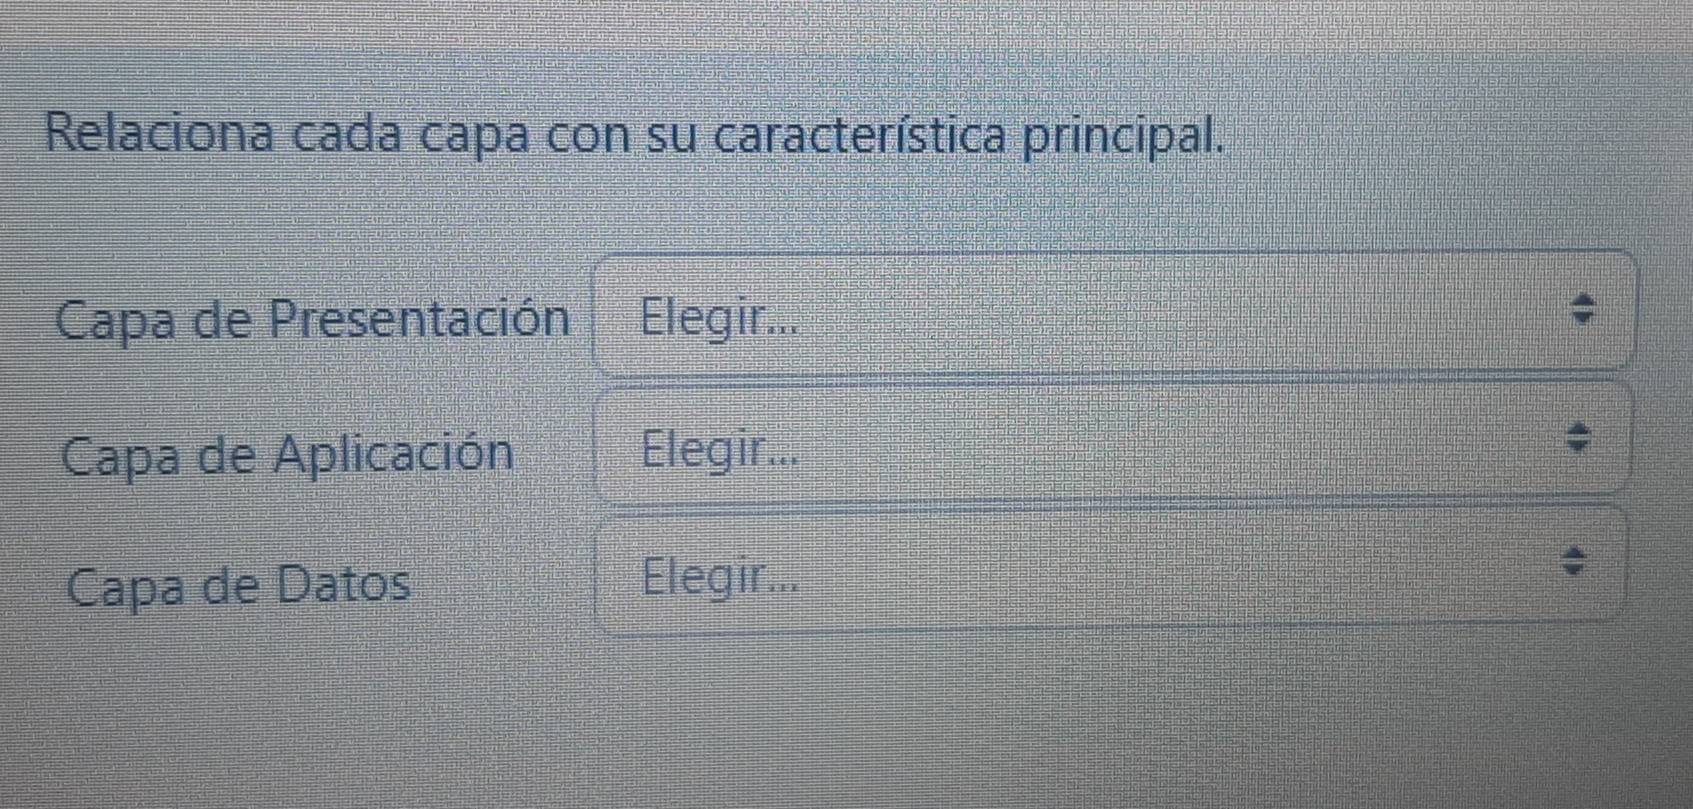Click the 'Elegir...' text in the third select box
The height and width of the screenshot is (809, 1693).
[x=720, y=577]
